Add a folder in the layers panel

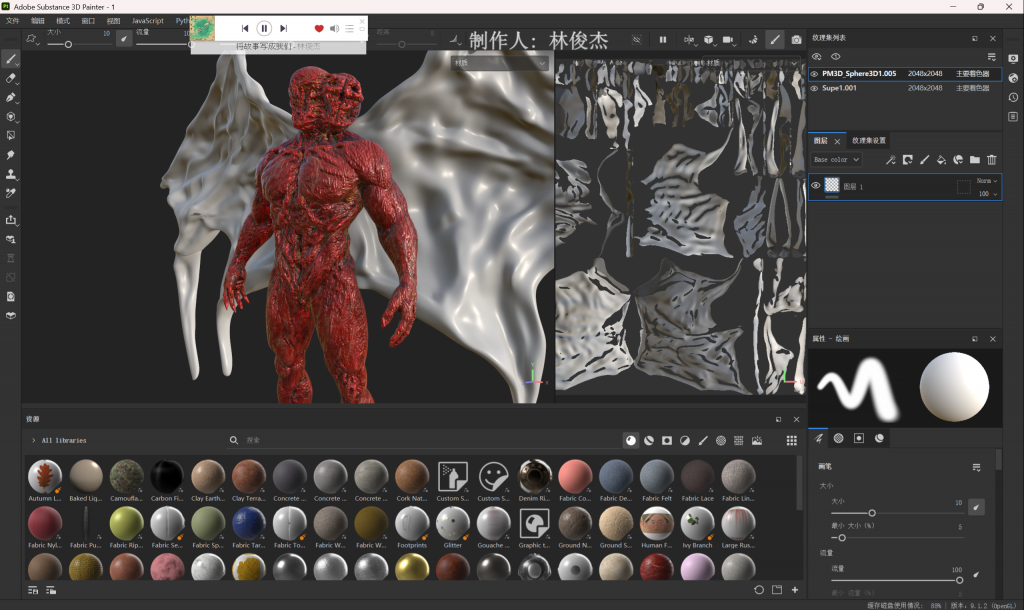tap(975, 159)
